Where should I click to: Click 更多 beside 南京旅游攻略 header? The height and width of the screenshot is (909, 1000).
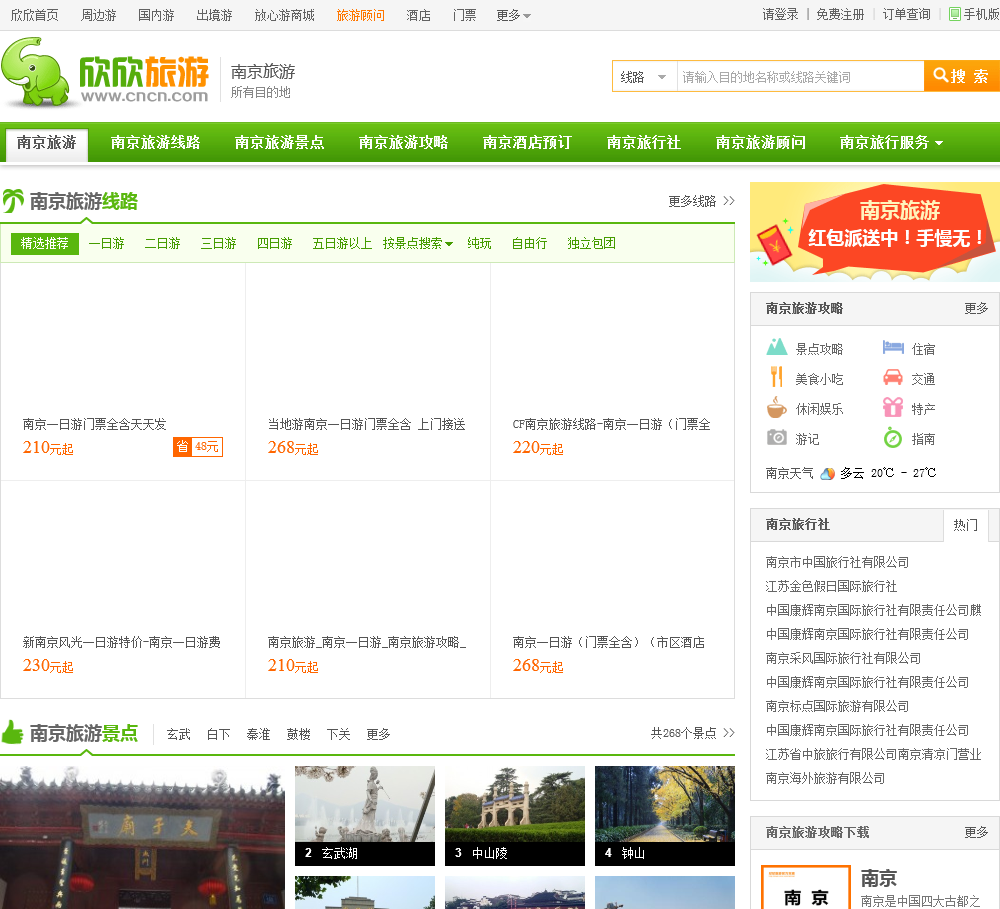point(976,309)
